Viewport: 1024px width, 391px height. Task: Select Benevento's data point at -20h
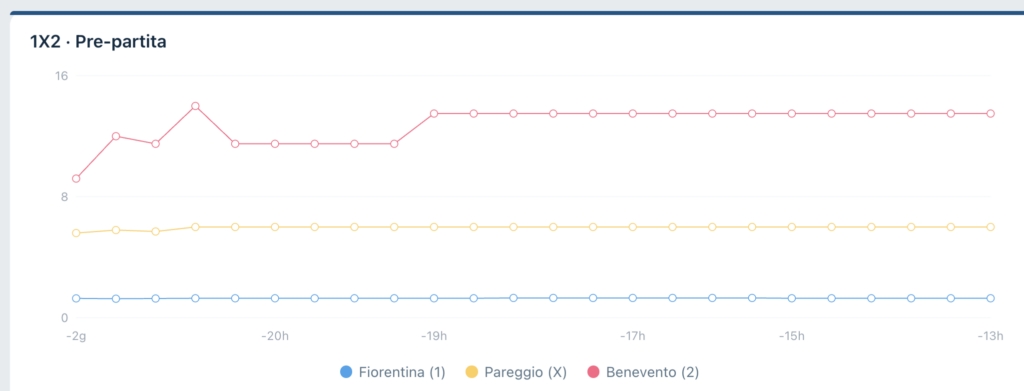[275, 144]
